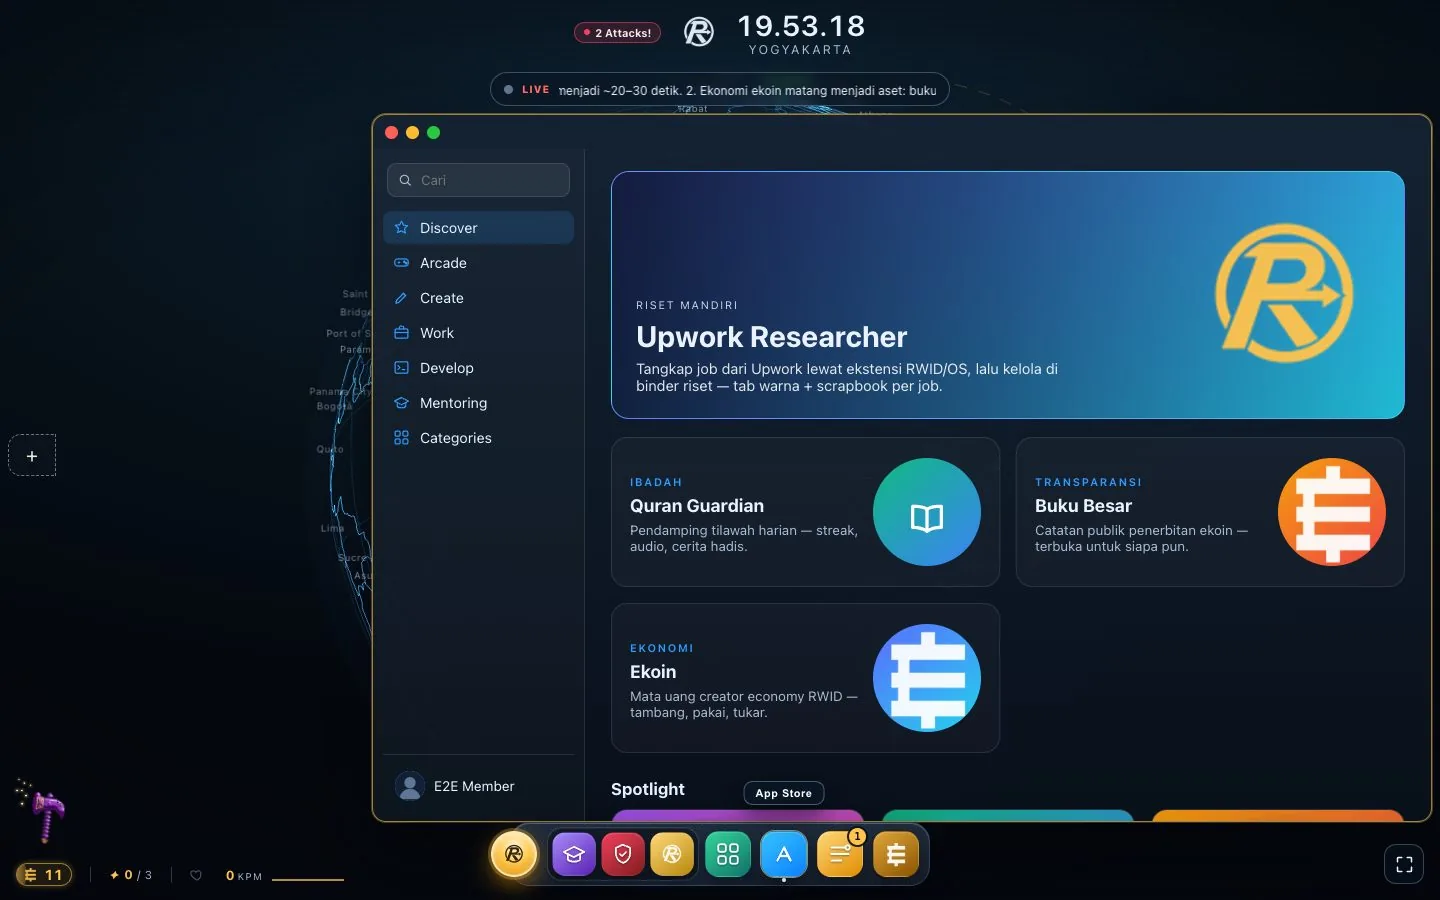Click the Ekoin card title
Viewport: 1440px width, 900px height.
[653, 672]
